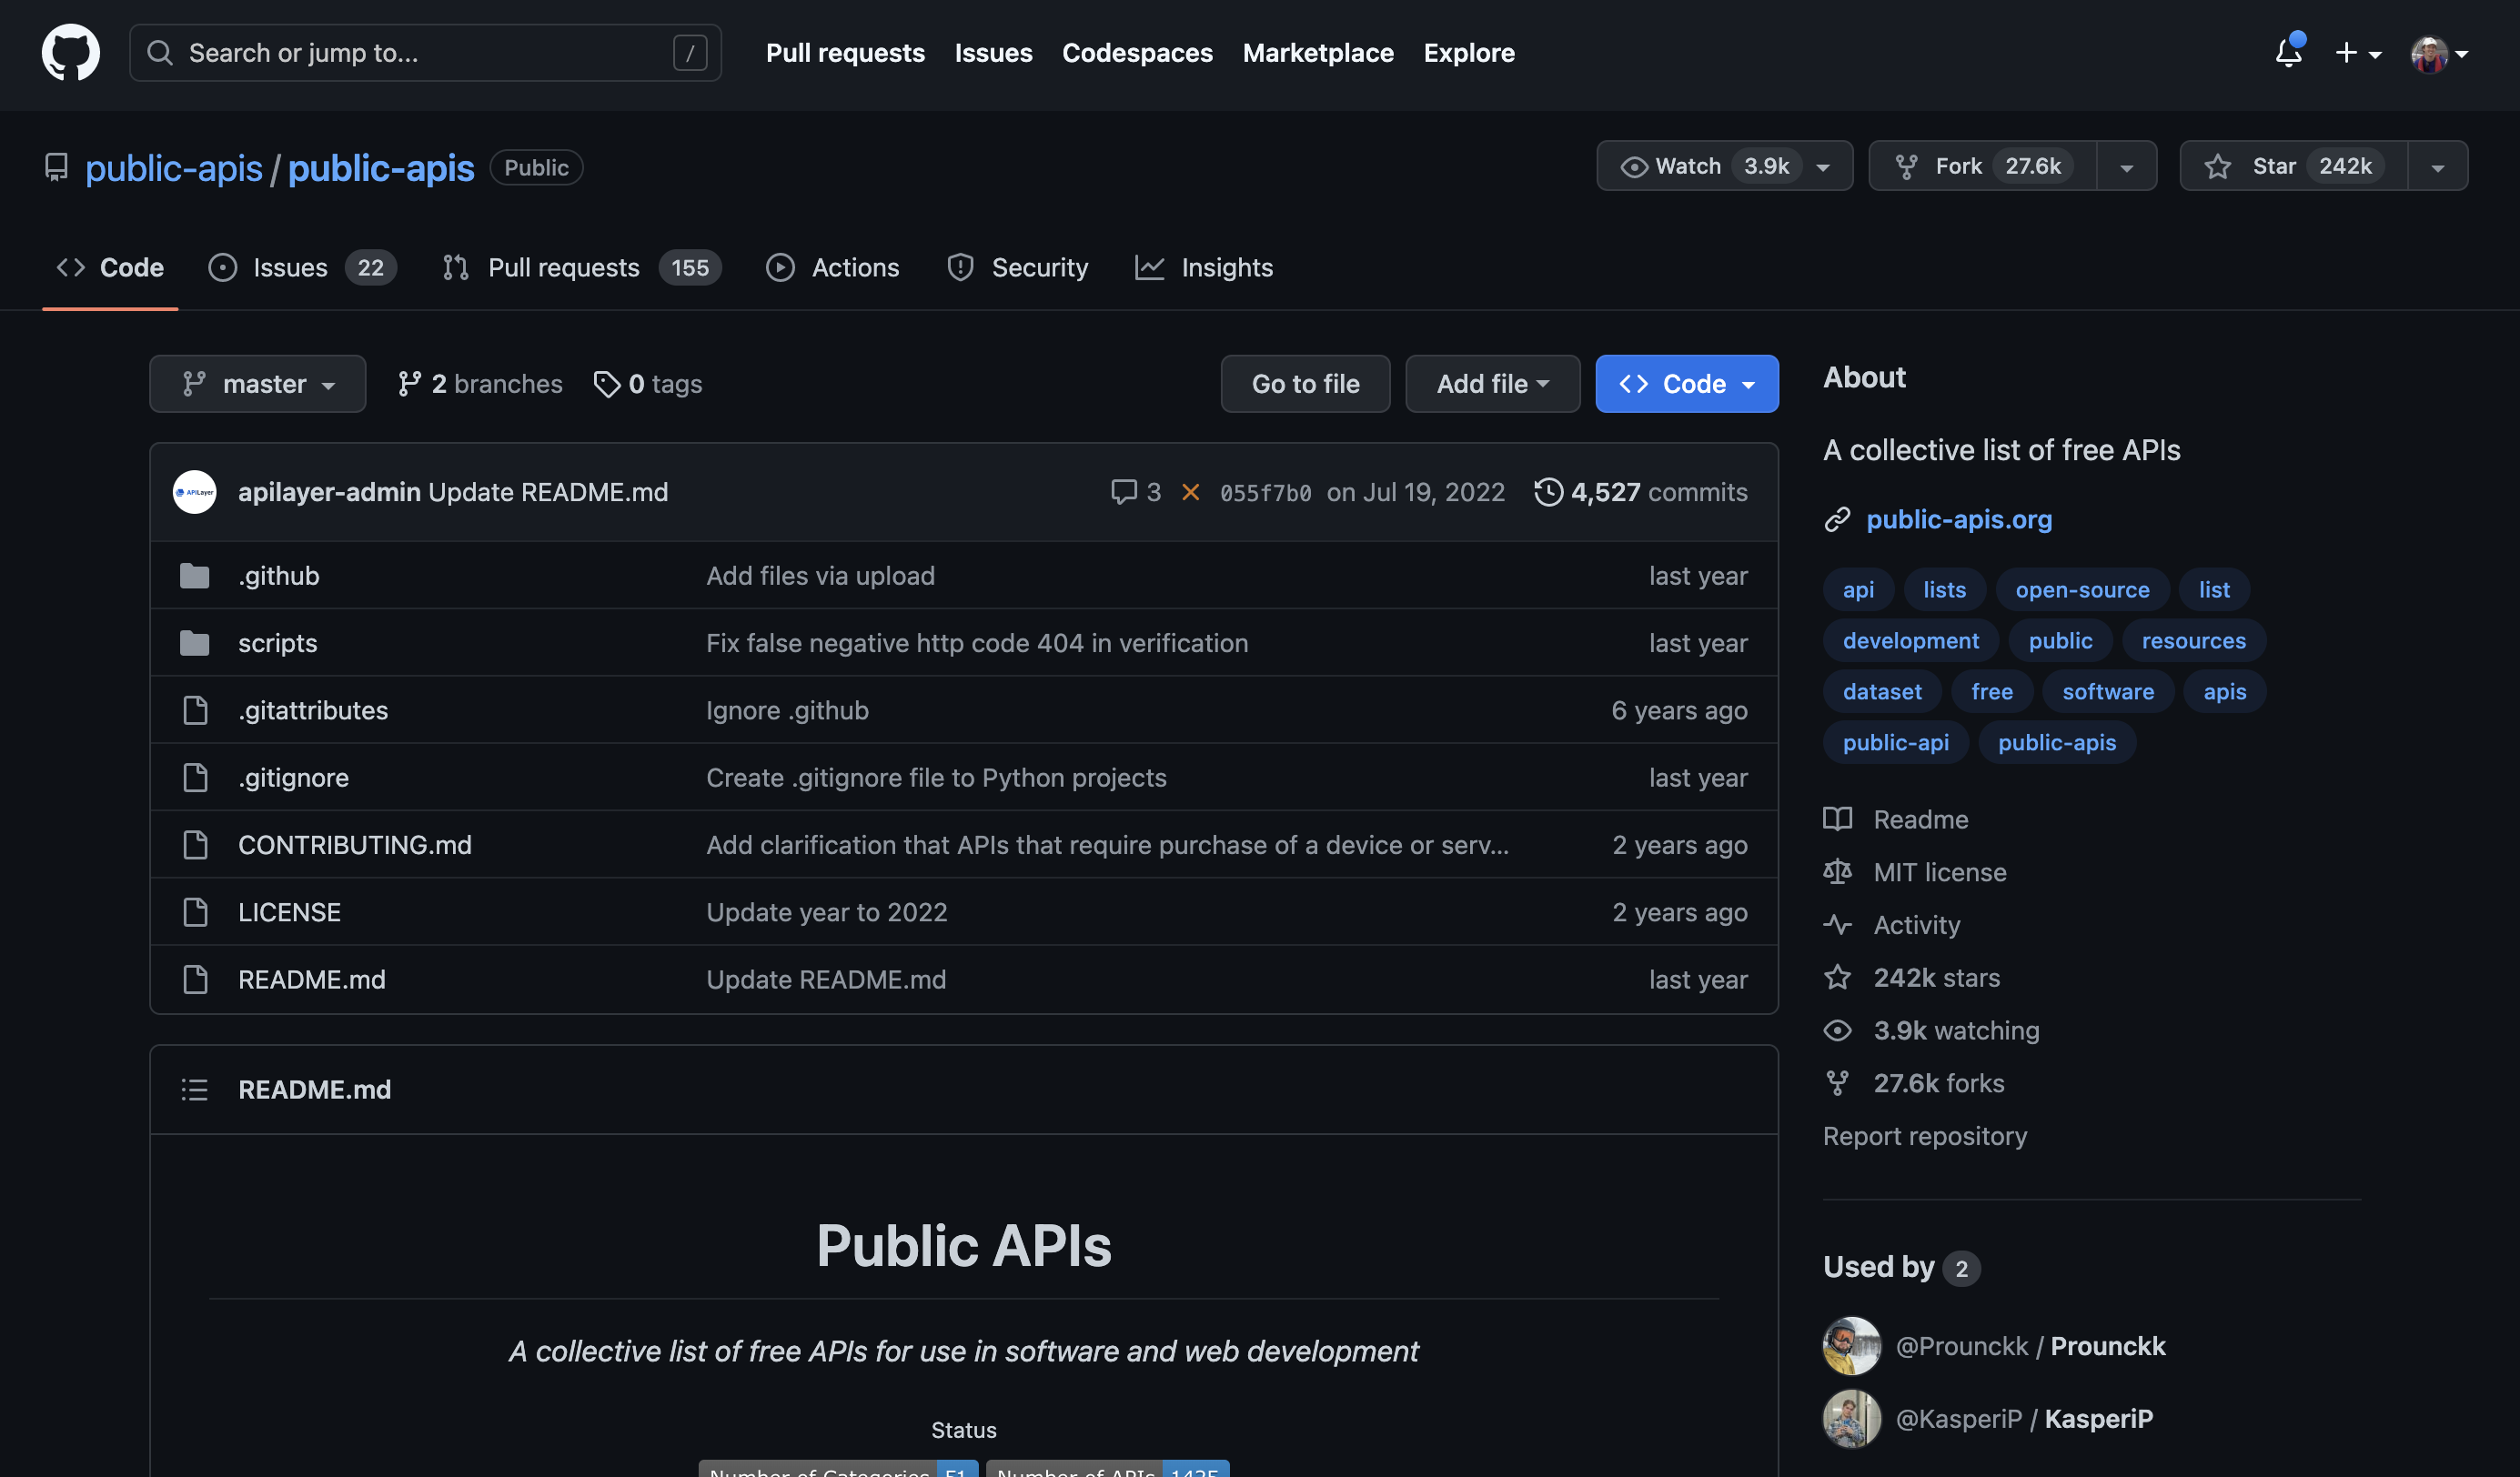2520x1477 pixels.
Task: Select the public-api topic tag
Action: 1895,742
